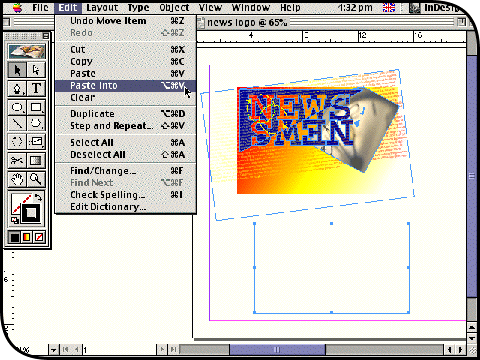Select the tool right of the Line tool
This screenshot has height=360, width=480.
pos(36,124)
